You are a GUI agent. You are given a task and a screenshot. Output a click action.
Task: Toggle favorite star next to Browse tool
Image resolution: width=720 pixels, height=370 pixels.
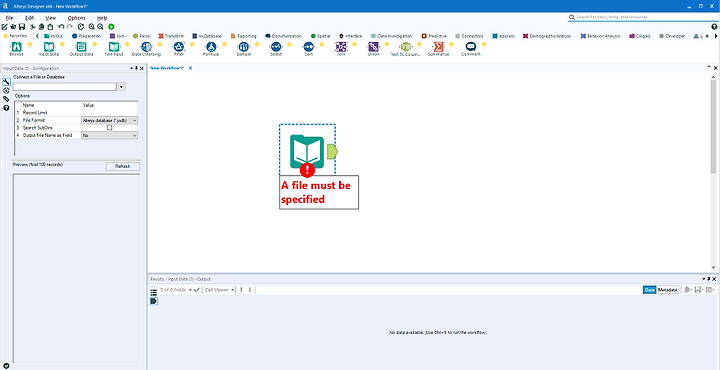[x=30, y=44]
